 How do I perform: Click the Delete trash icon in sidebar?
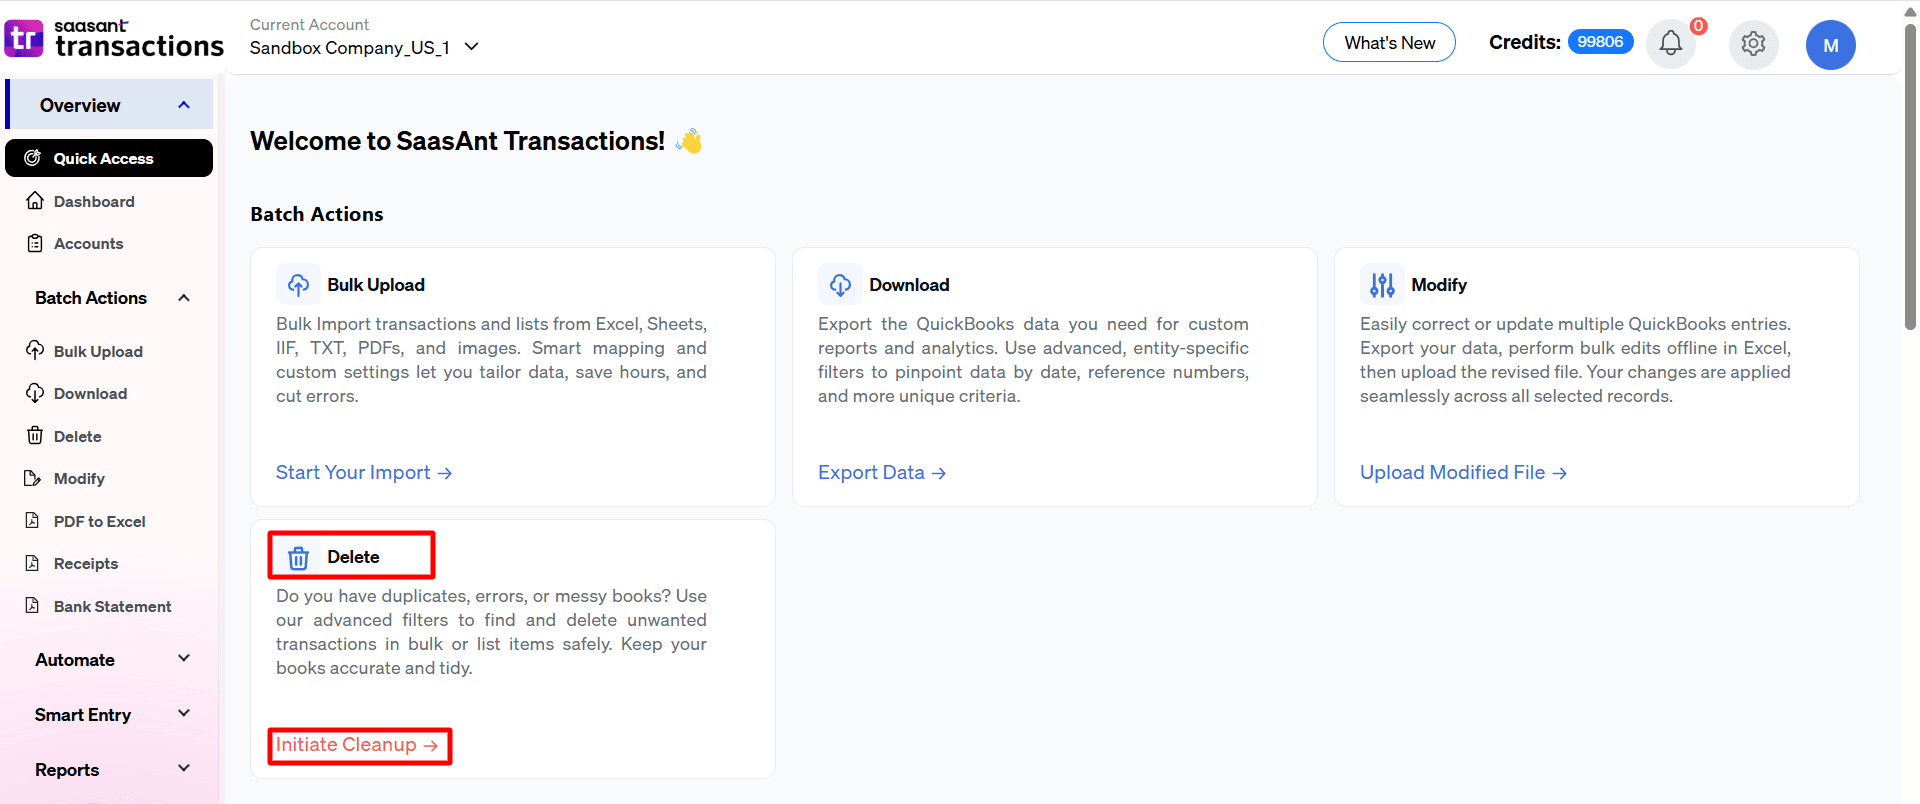click(35, 436)
